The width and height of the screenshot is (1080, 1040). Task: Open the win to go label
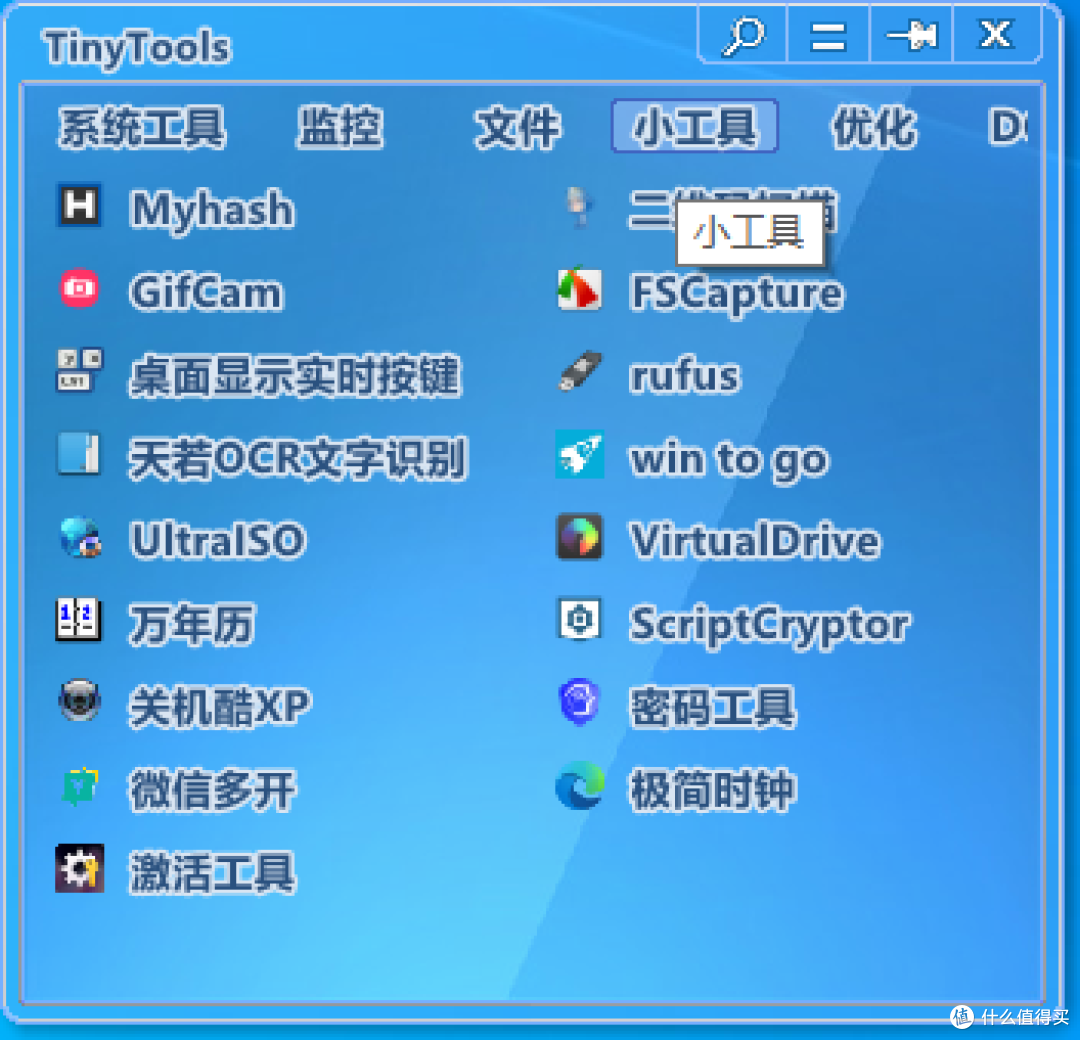click(x=729, y=459)
